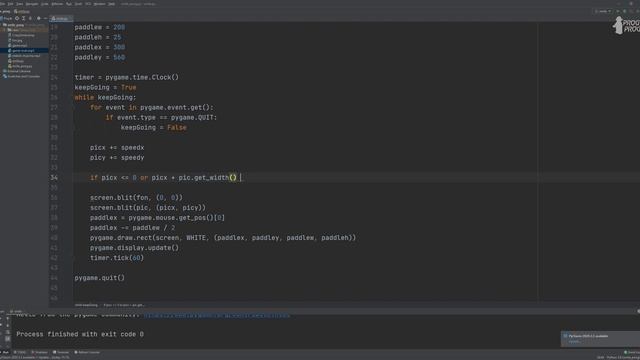Open the Refactor menu
This screenshot has height=360, width=640.
pyautogui.click(x=57, y=4)
